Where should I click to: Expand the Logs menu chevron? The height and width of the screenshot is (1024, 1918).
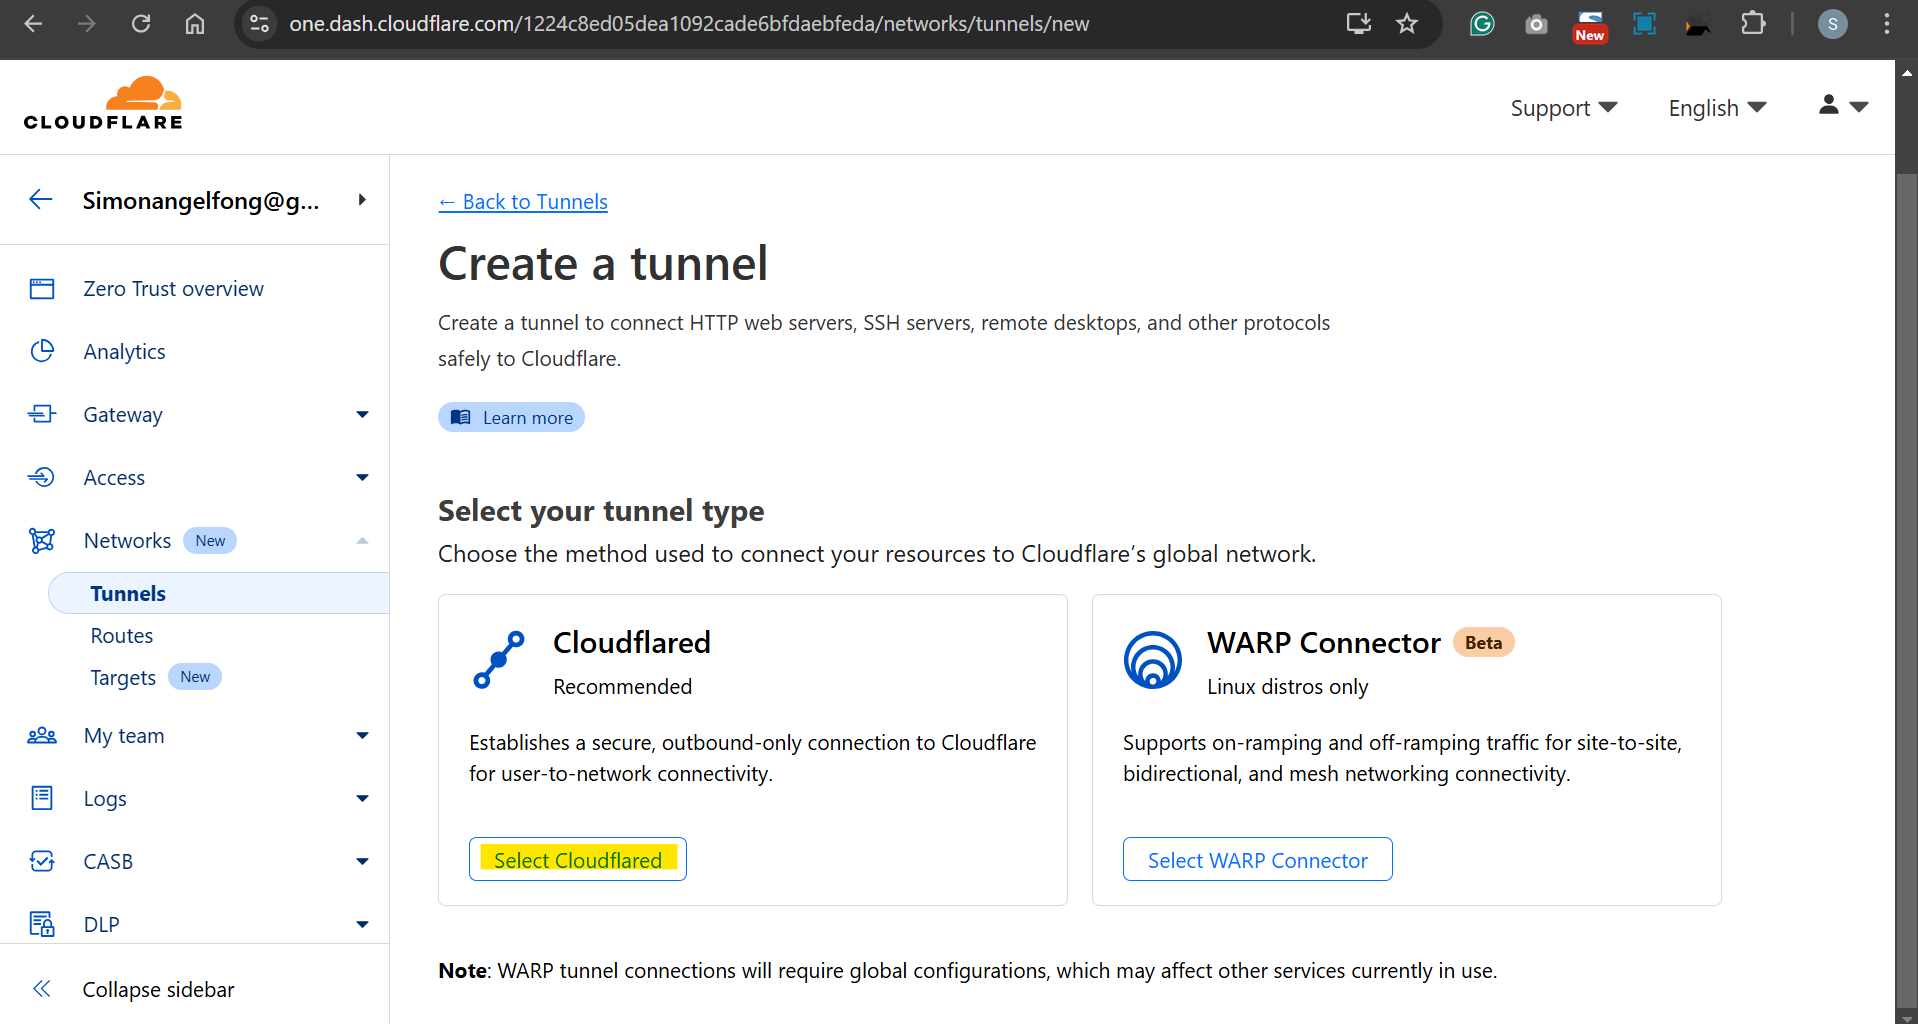coord(362,798)
